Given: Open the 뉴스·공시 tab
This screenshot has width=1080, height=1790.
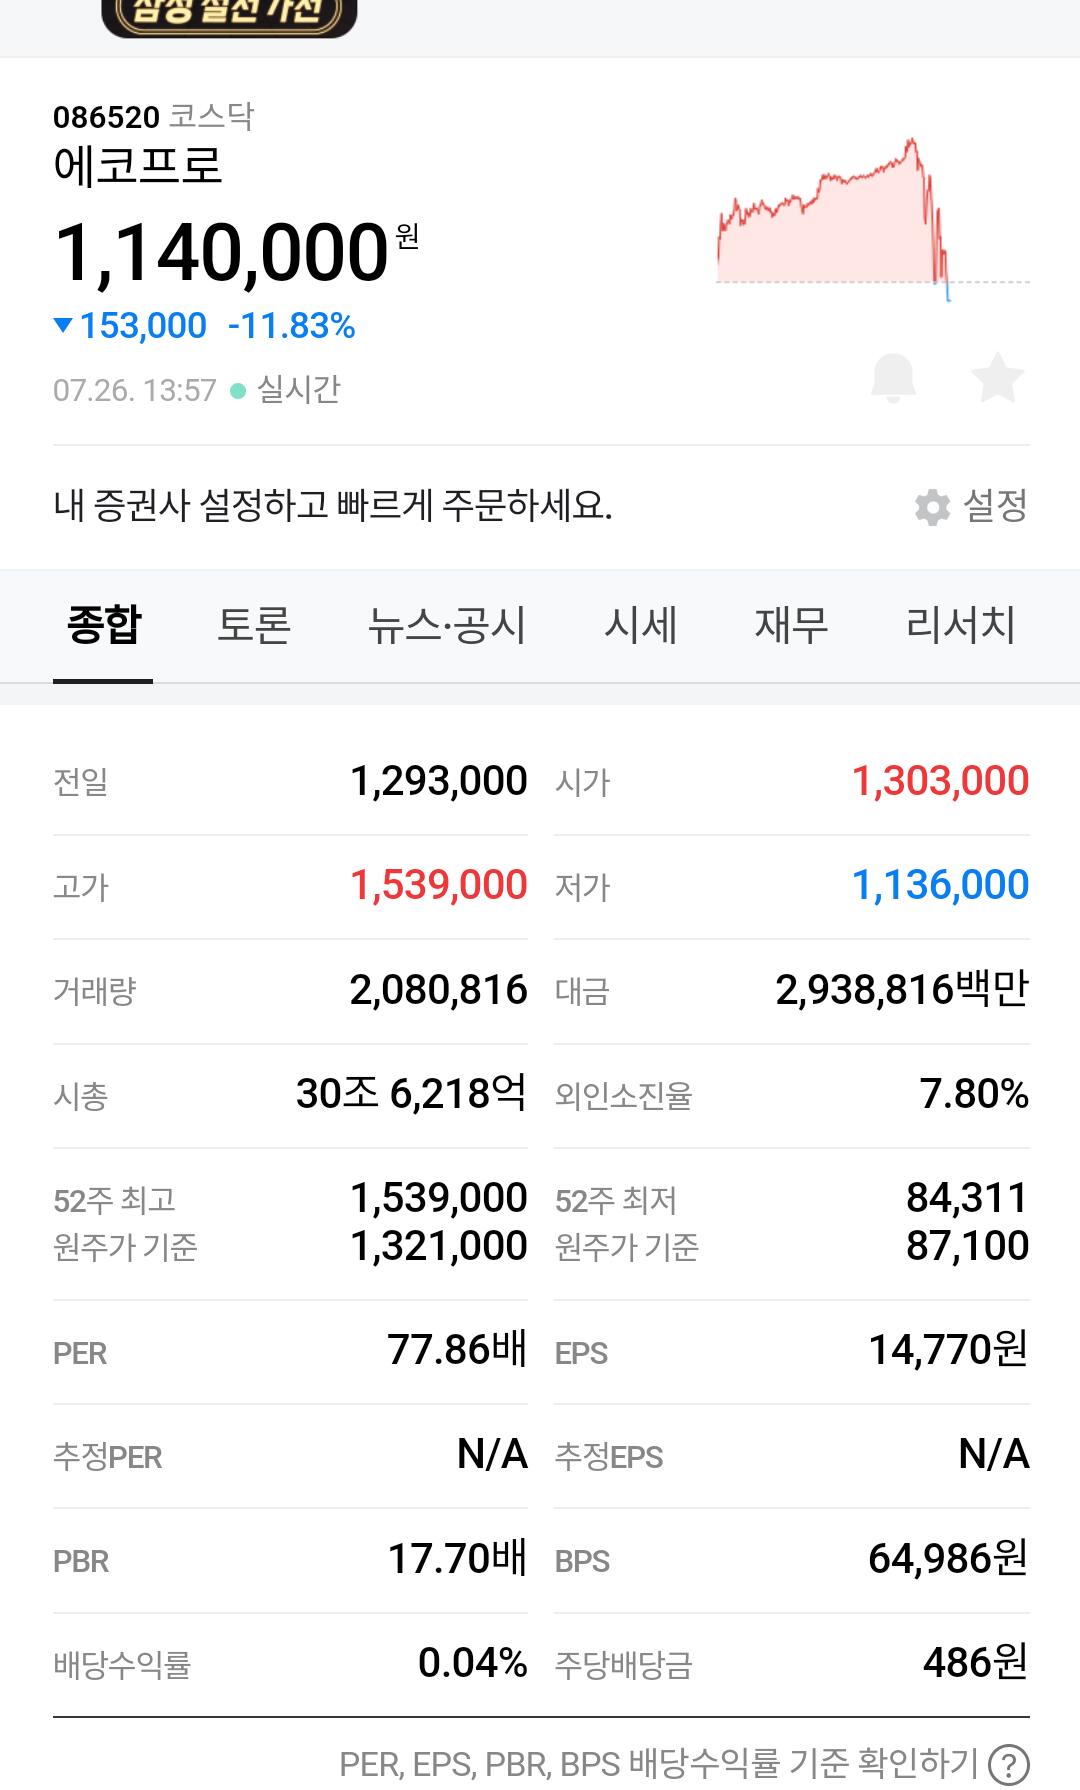Looking at the screenshot, I should [446, 626].
